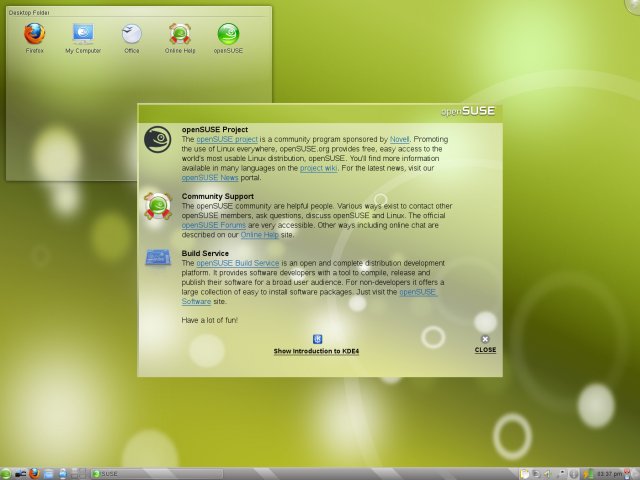Launch the Office desktop icon
This screenshot has height=480, width=640.
pos(131,33)
